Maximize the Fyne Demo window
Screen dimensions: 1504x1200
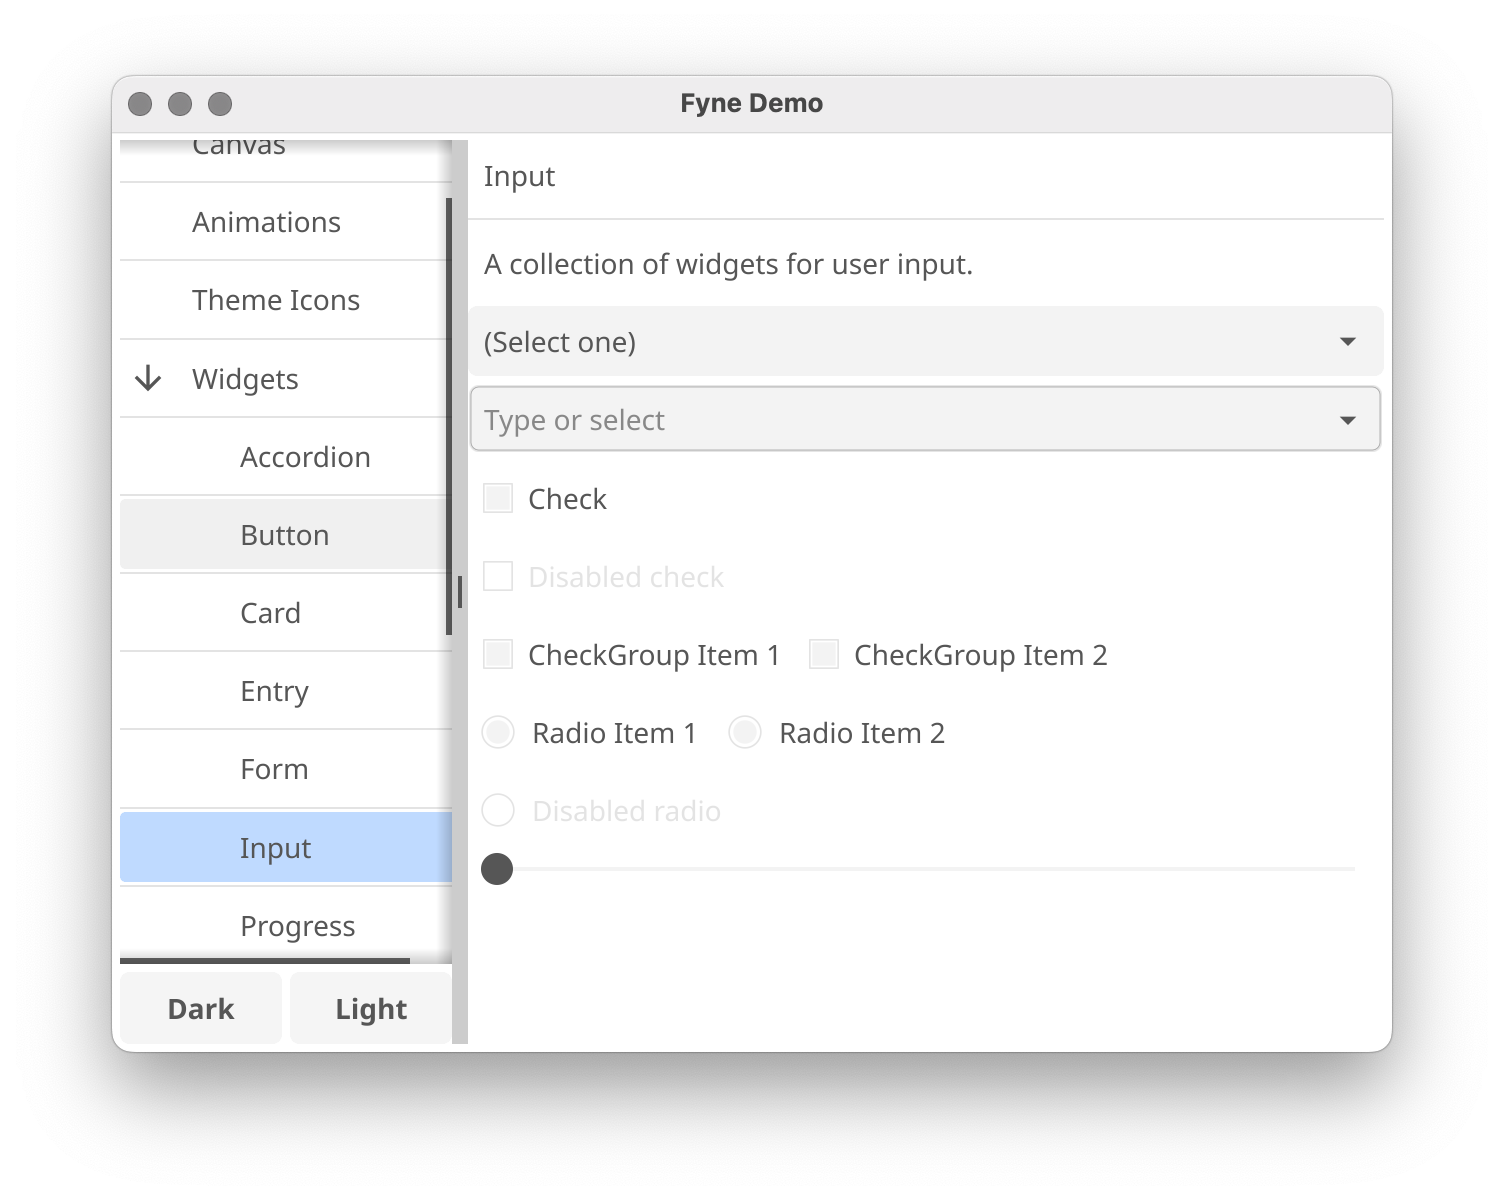[x=220, y=104]
